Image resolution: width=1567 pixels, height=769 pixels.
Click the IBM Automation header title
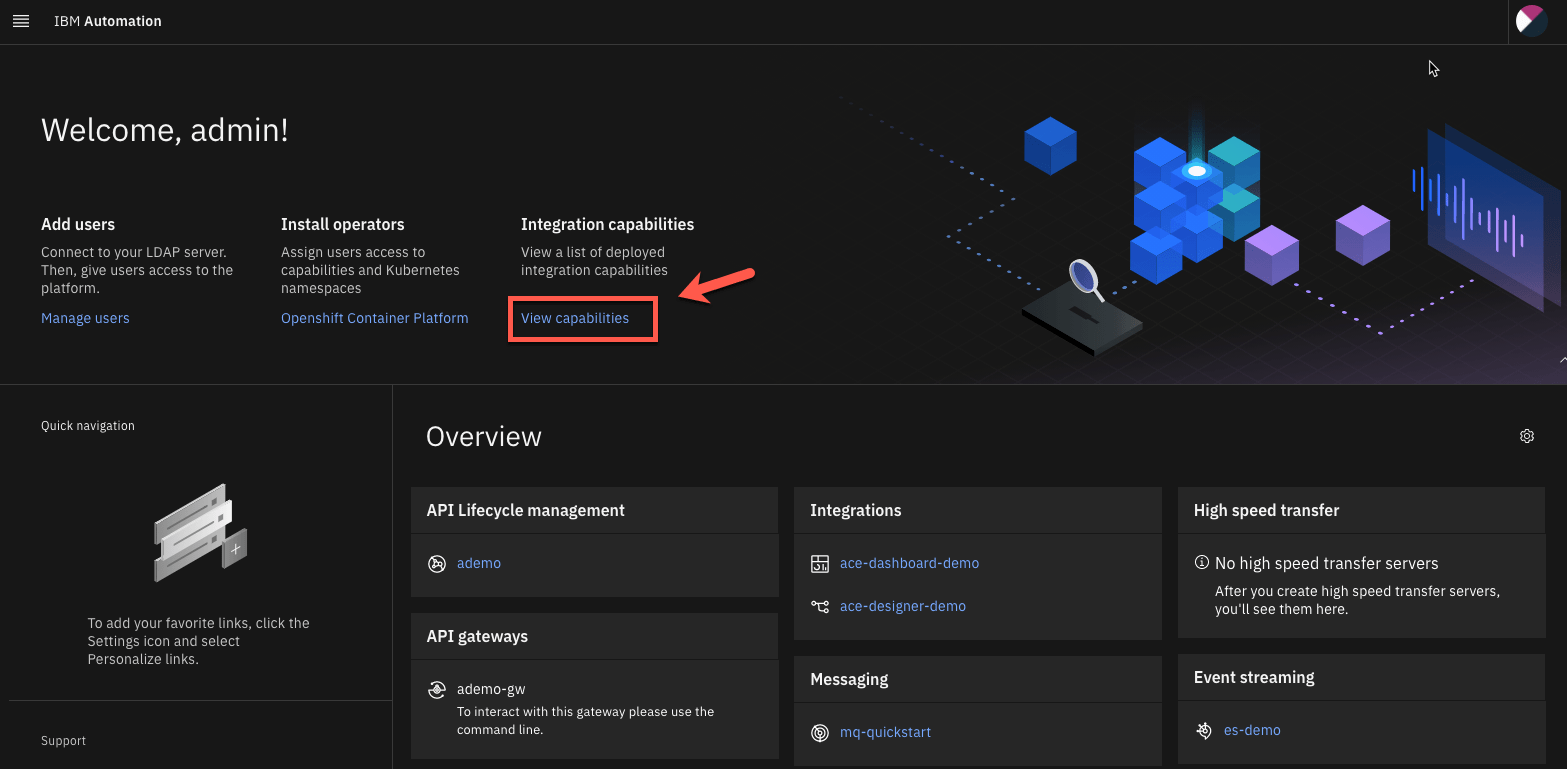(107, 20)
